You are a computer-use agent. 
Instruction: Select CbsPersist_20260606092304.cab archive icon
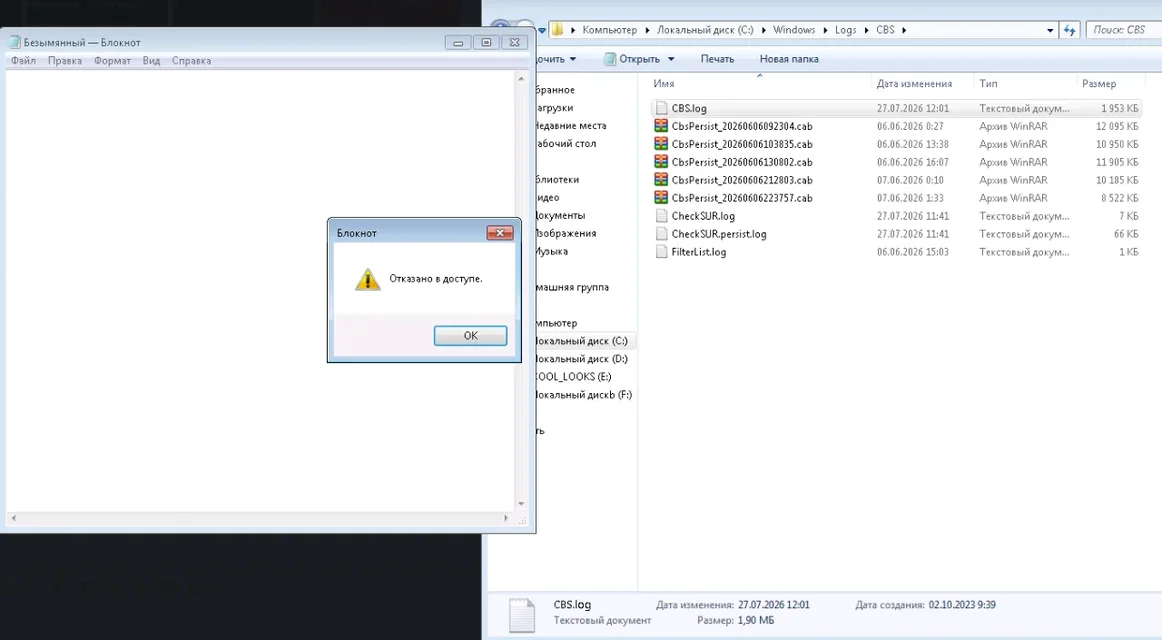pos(661,126)
